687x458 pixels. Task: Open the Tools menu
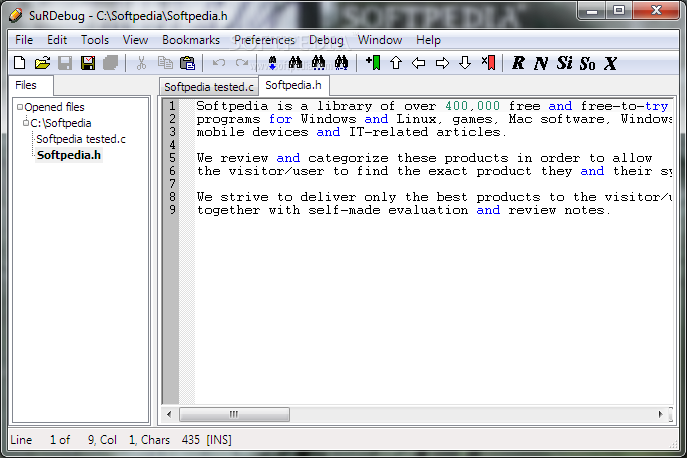(x=95, y=40)
